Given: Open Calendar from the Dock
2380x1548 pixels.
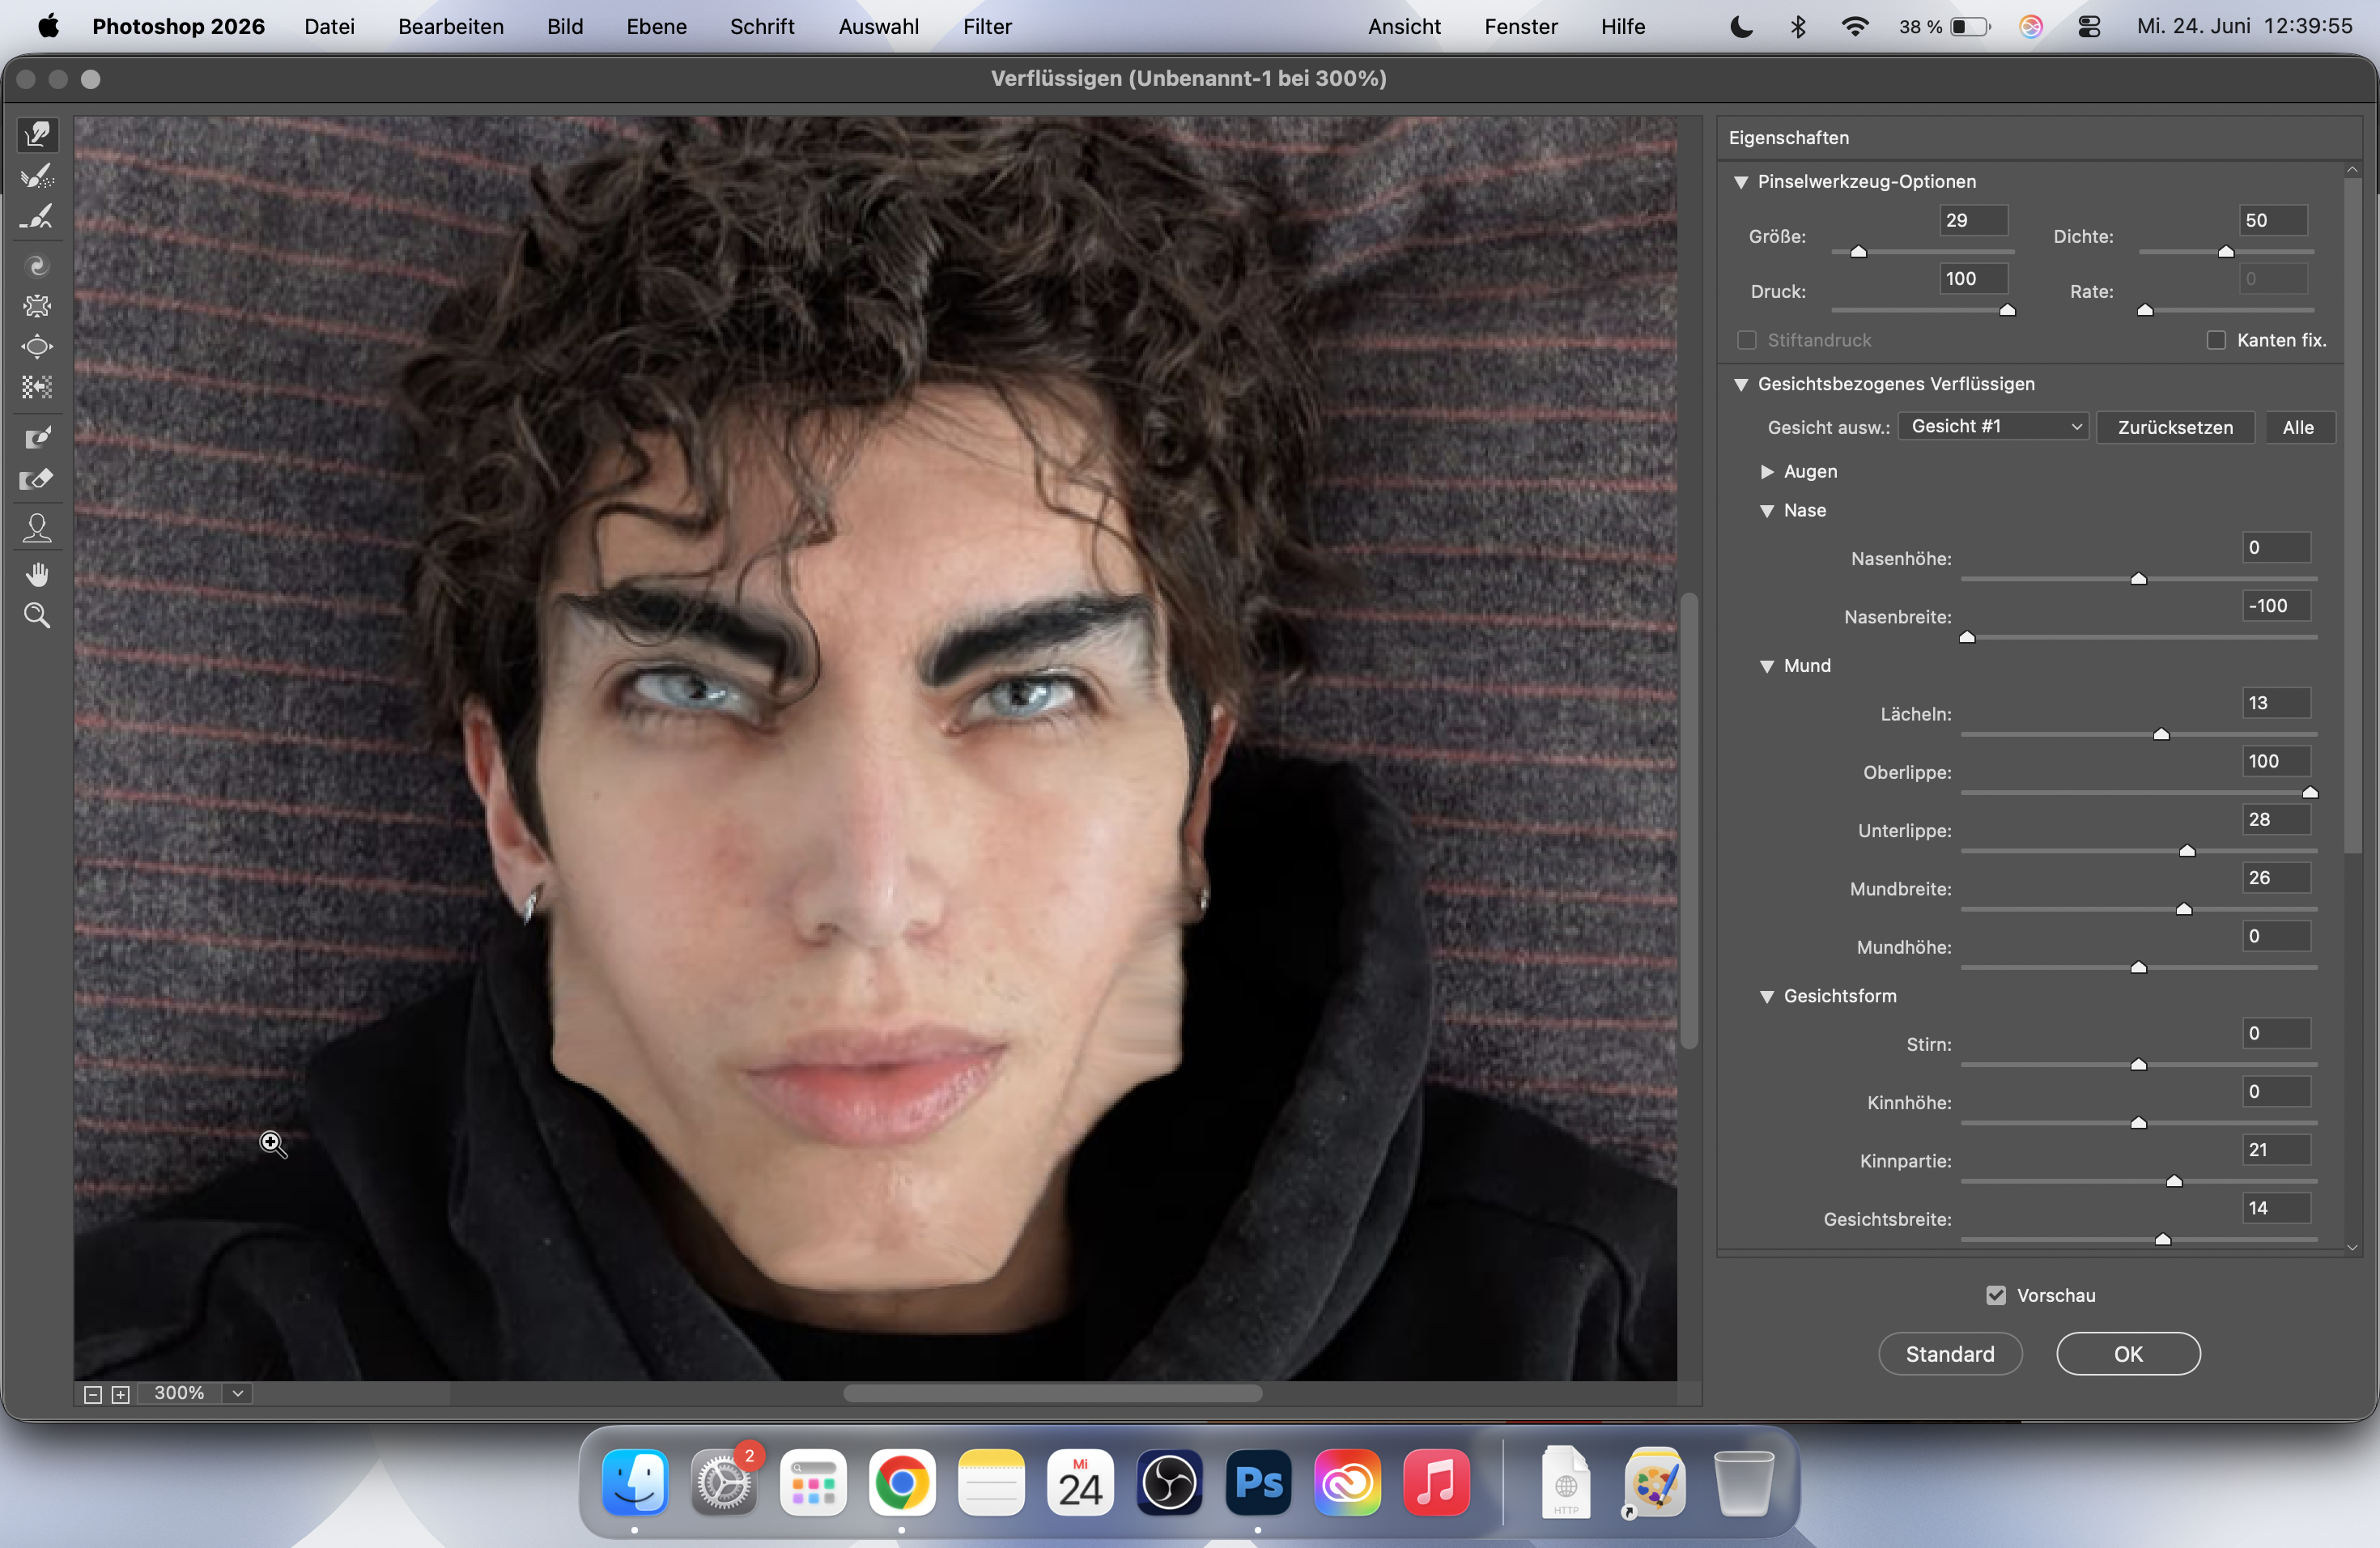Looking at the screenshot, I should [1080, 1482].
